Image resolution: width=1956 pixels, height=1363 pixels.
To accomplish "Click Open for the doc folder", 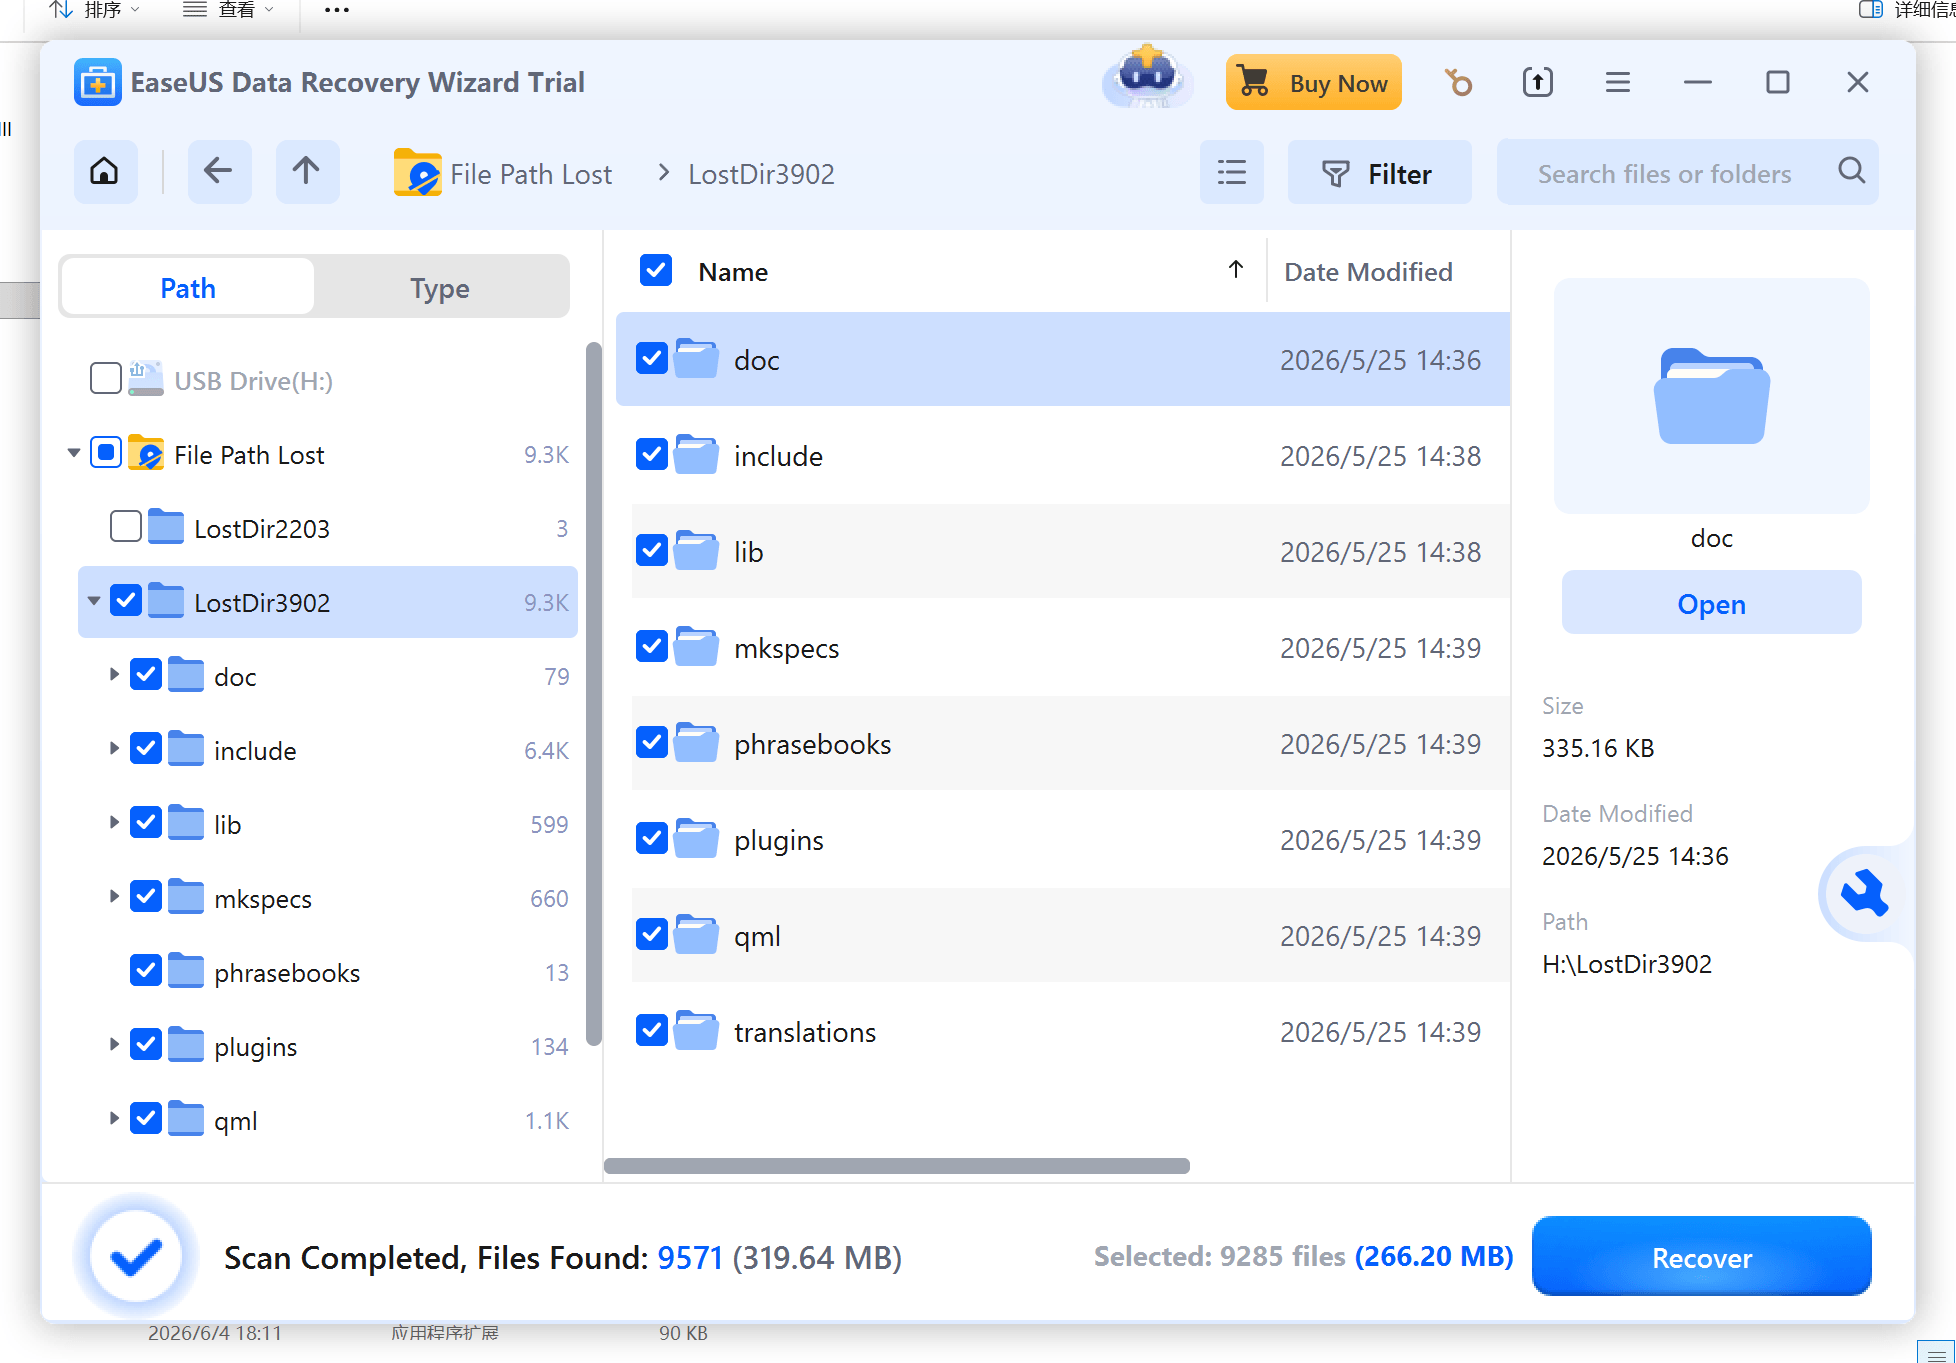I will 1711,603.
